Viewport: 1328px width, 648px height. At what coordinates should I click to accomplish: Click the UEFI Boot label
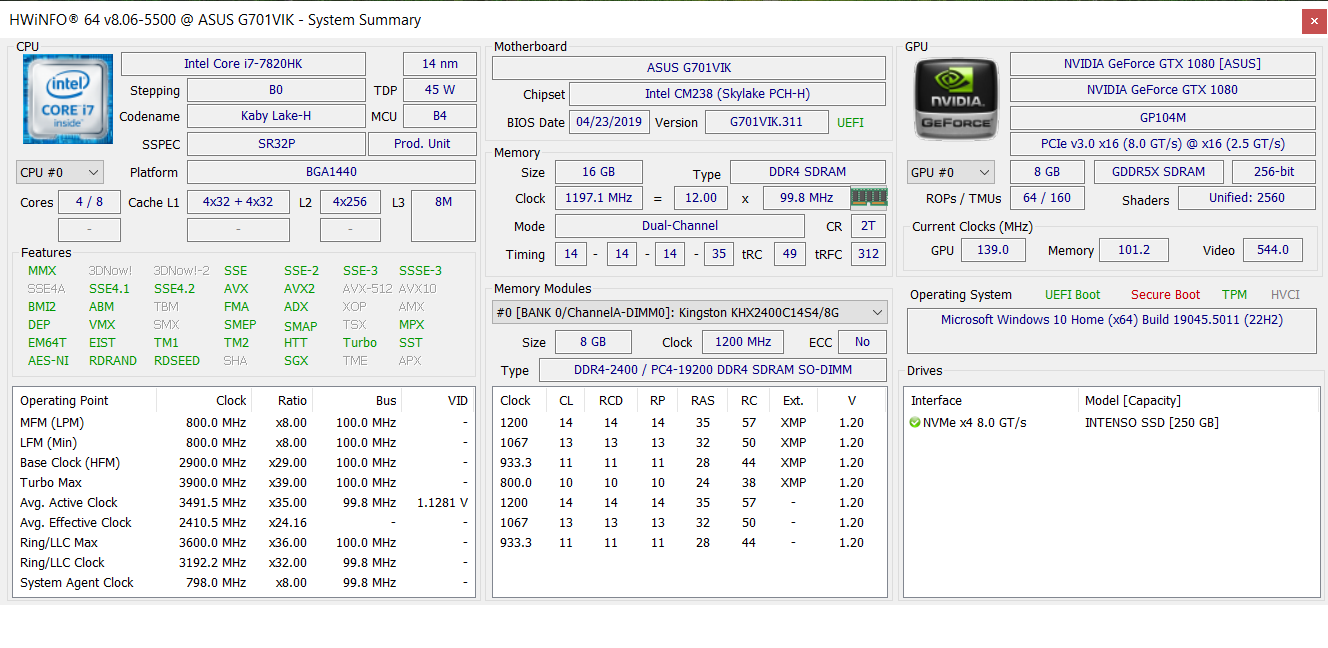[1073, 295]
